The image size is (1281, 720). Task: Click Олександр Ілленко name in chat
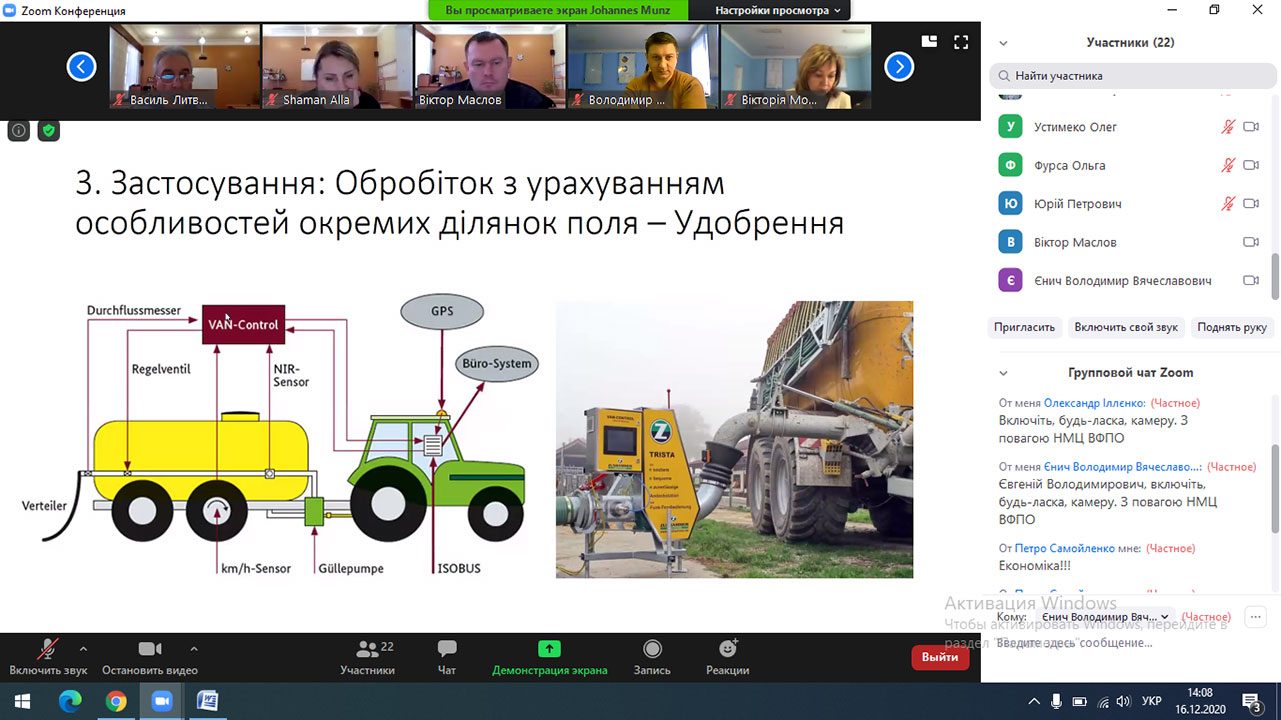pos(1094,403)
